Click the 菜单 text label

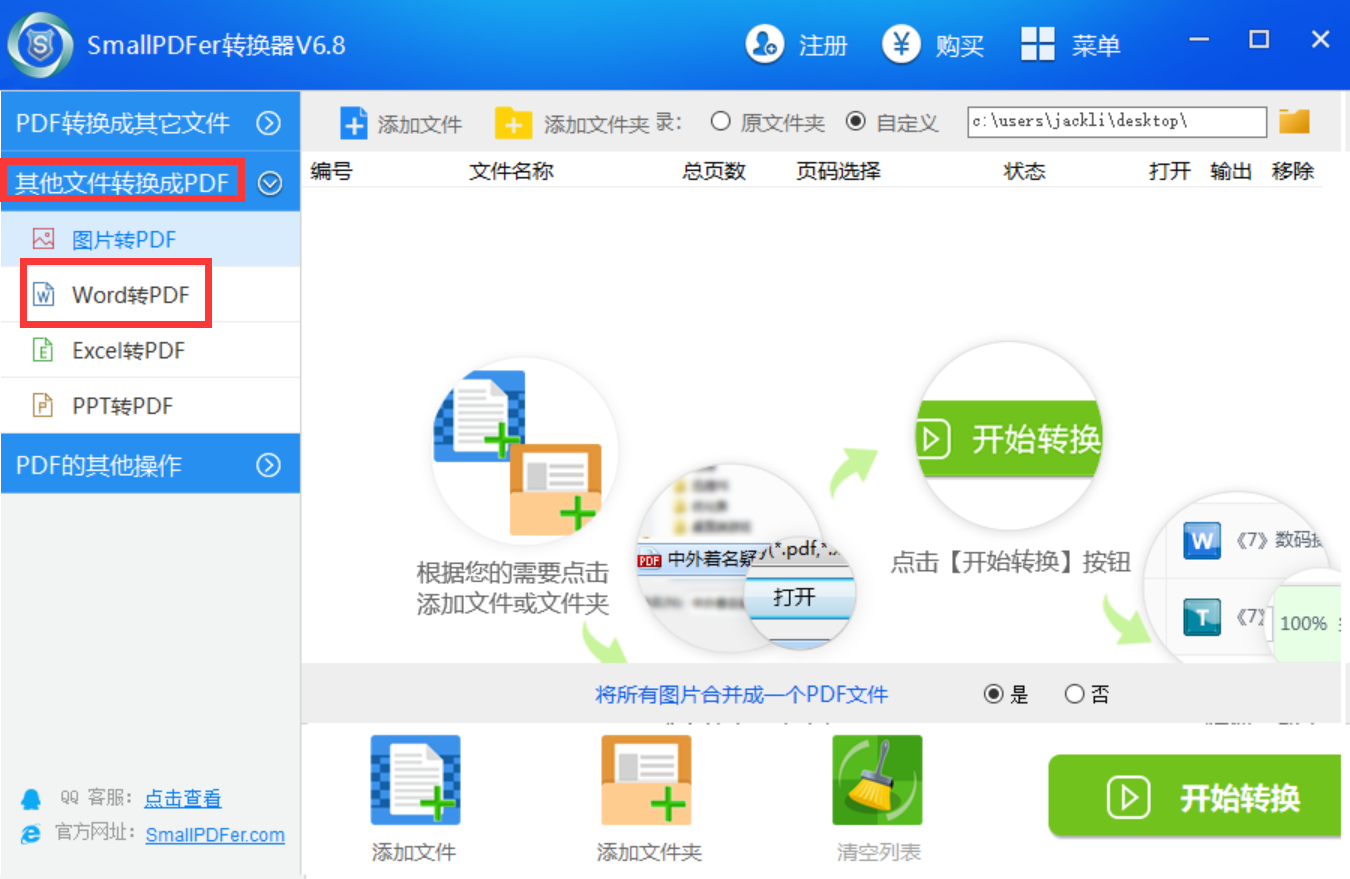click(x=1096, y=45)
